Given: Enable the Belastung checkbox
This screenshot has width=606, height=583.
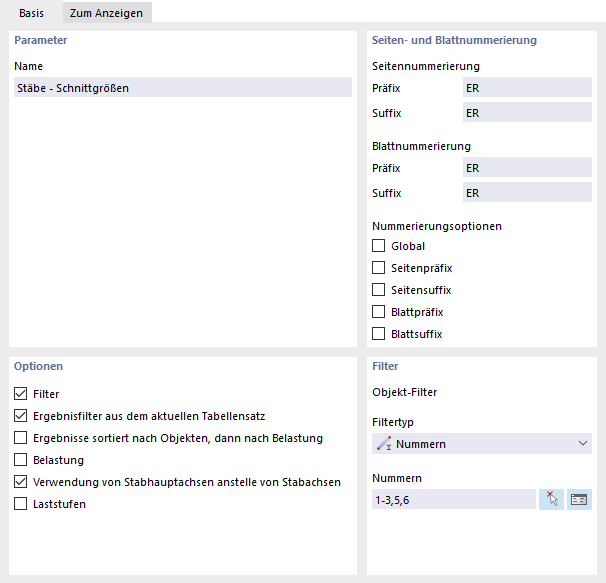Looking at the screenshot, I should pos(21,460).
